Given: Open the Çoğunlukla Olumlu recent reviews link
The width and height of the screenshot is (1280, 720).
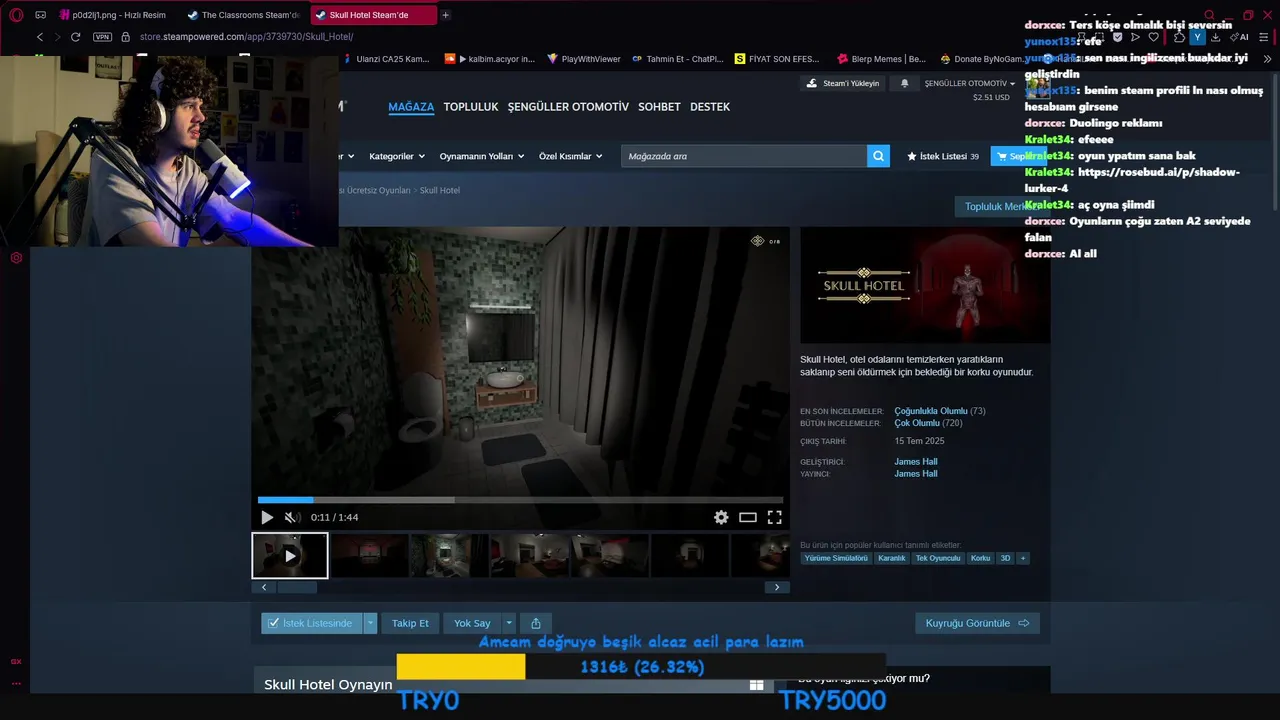Looking at the screenshot, I should pos(931,411).
